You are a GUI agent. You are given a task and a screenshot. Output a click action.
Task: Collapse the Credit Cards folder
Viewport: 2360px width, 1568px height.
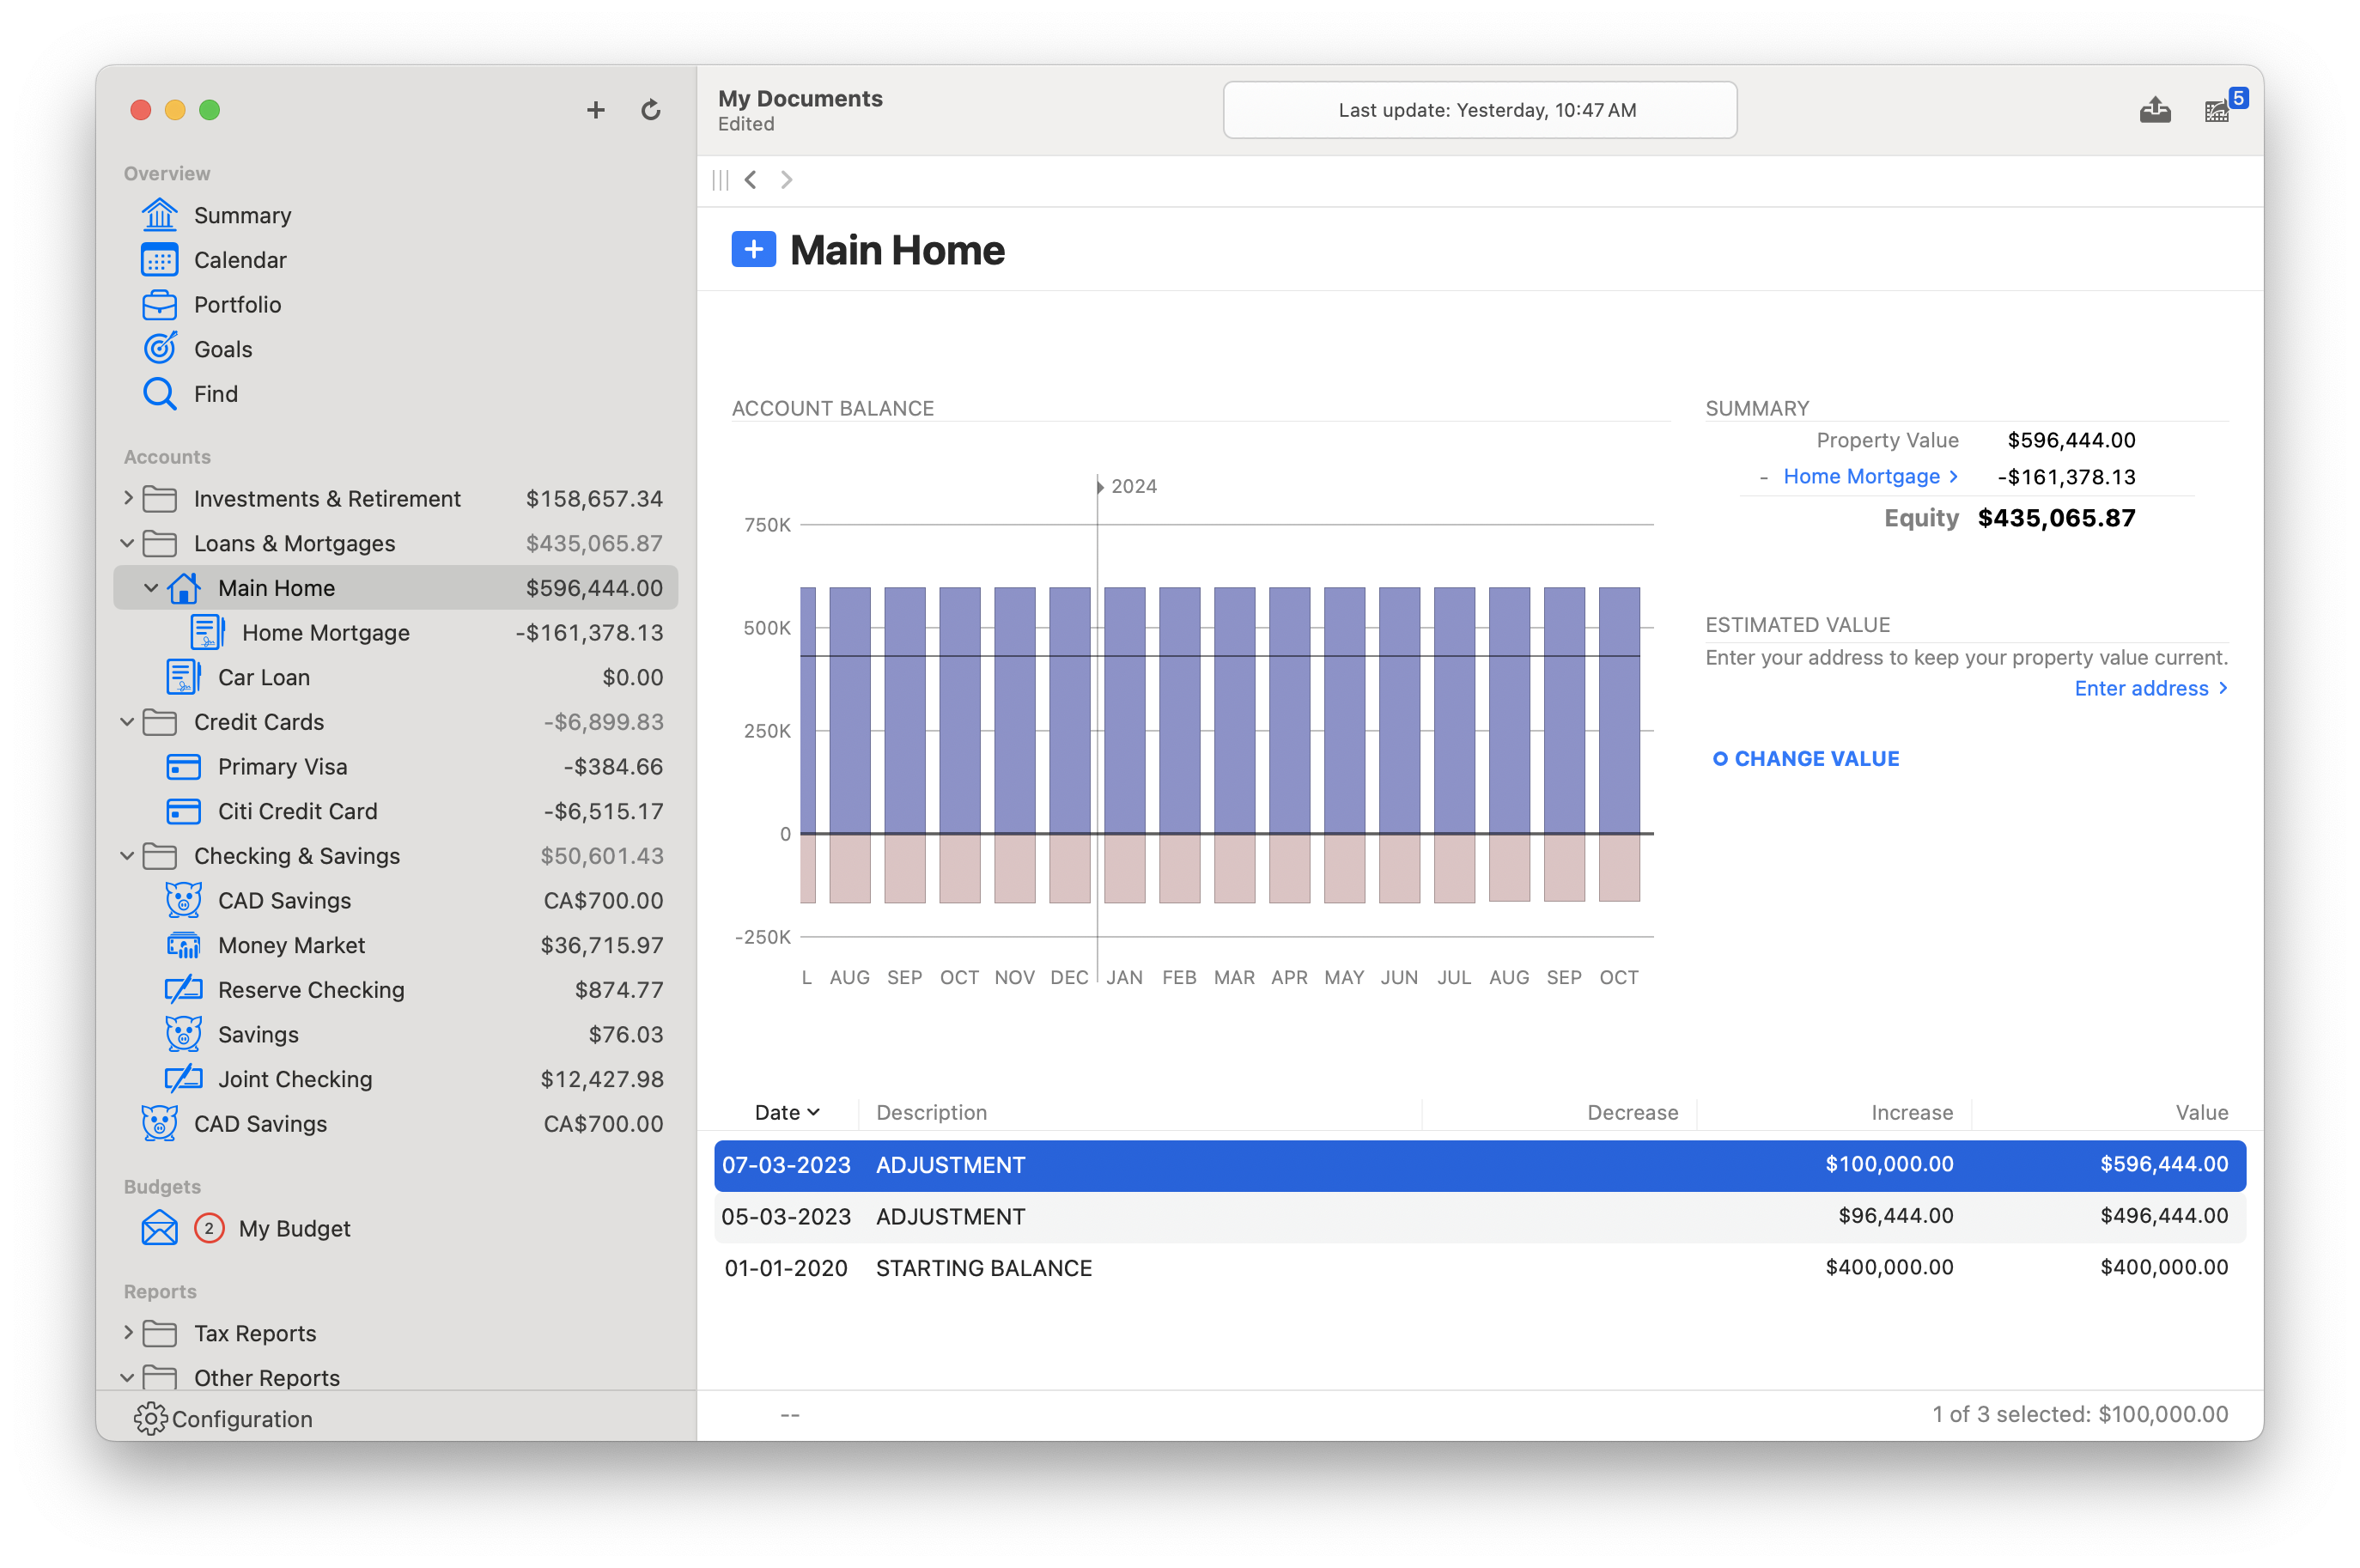[128, 722]
